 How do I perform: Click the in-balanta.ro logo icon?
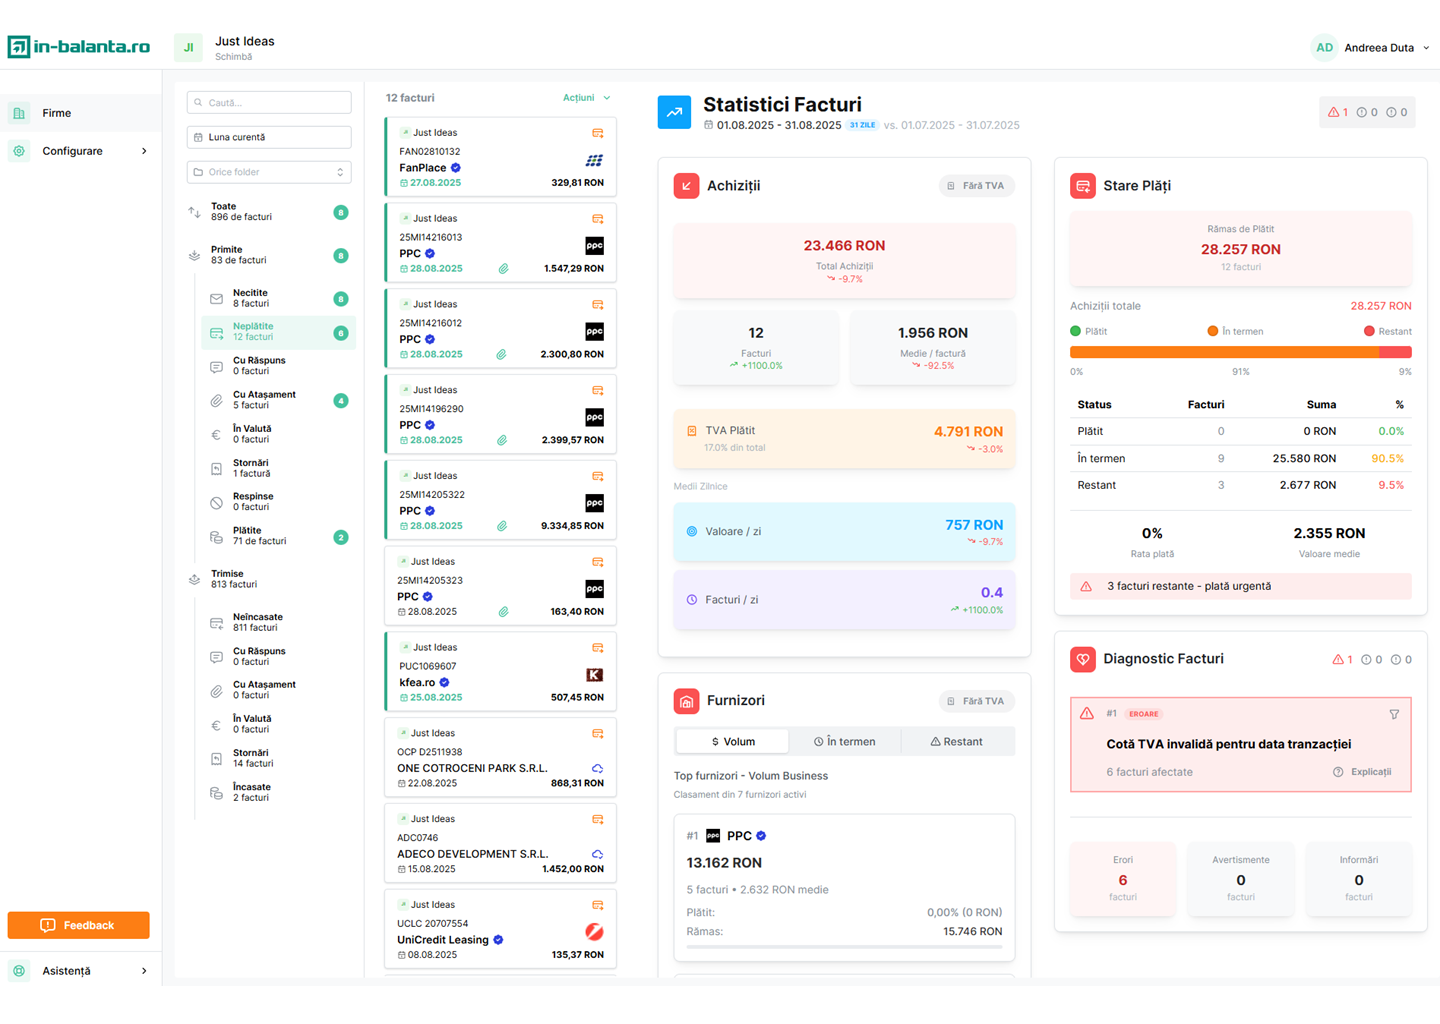19,47
